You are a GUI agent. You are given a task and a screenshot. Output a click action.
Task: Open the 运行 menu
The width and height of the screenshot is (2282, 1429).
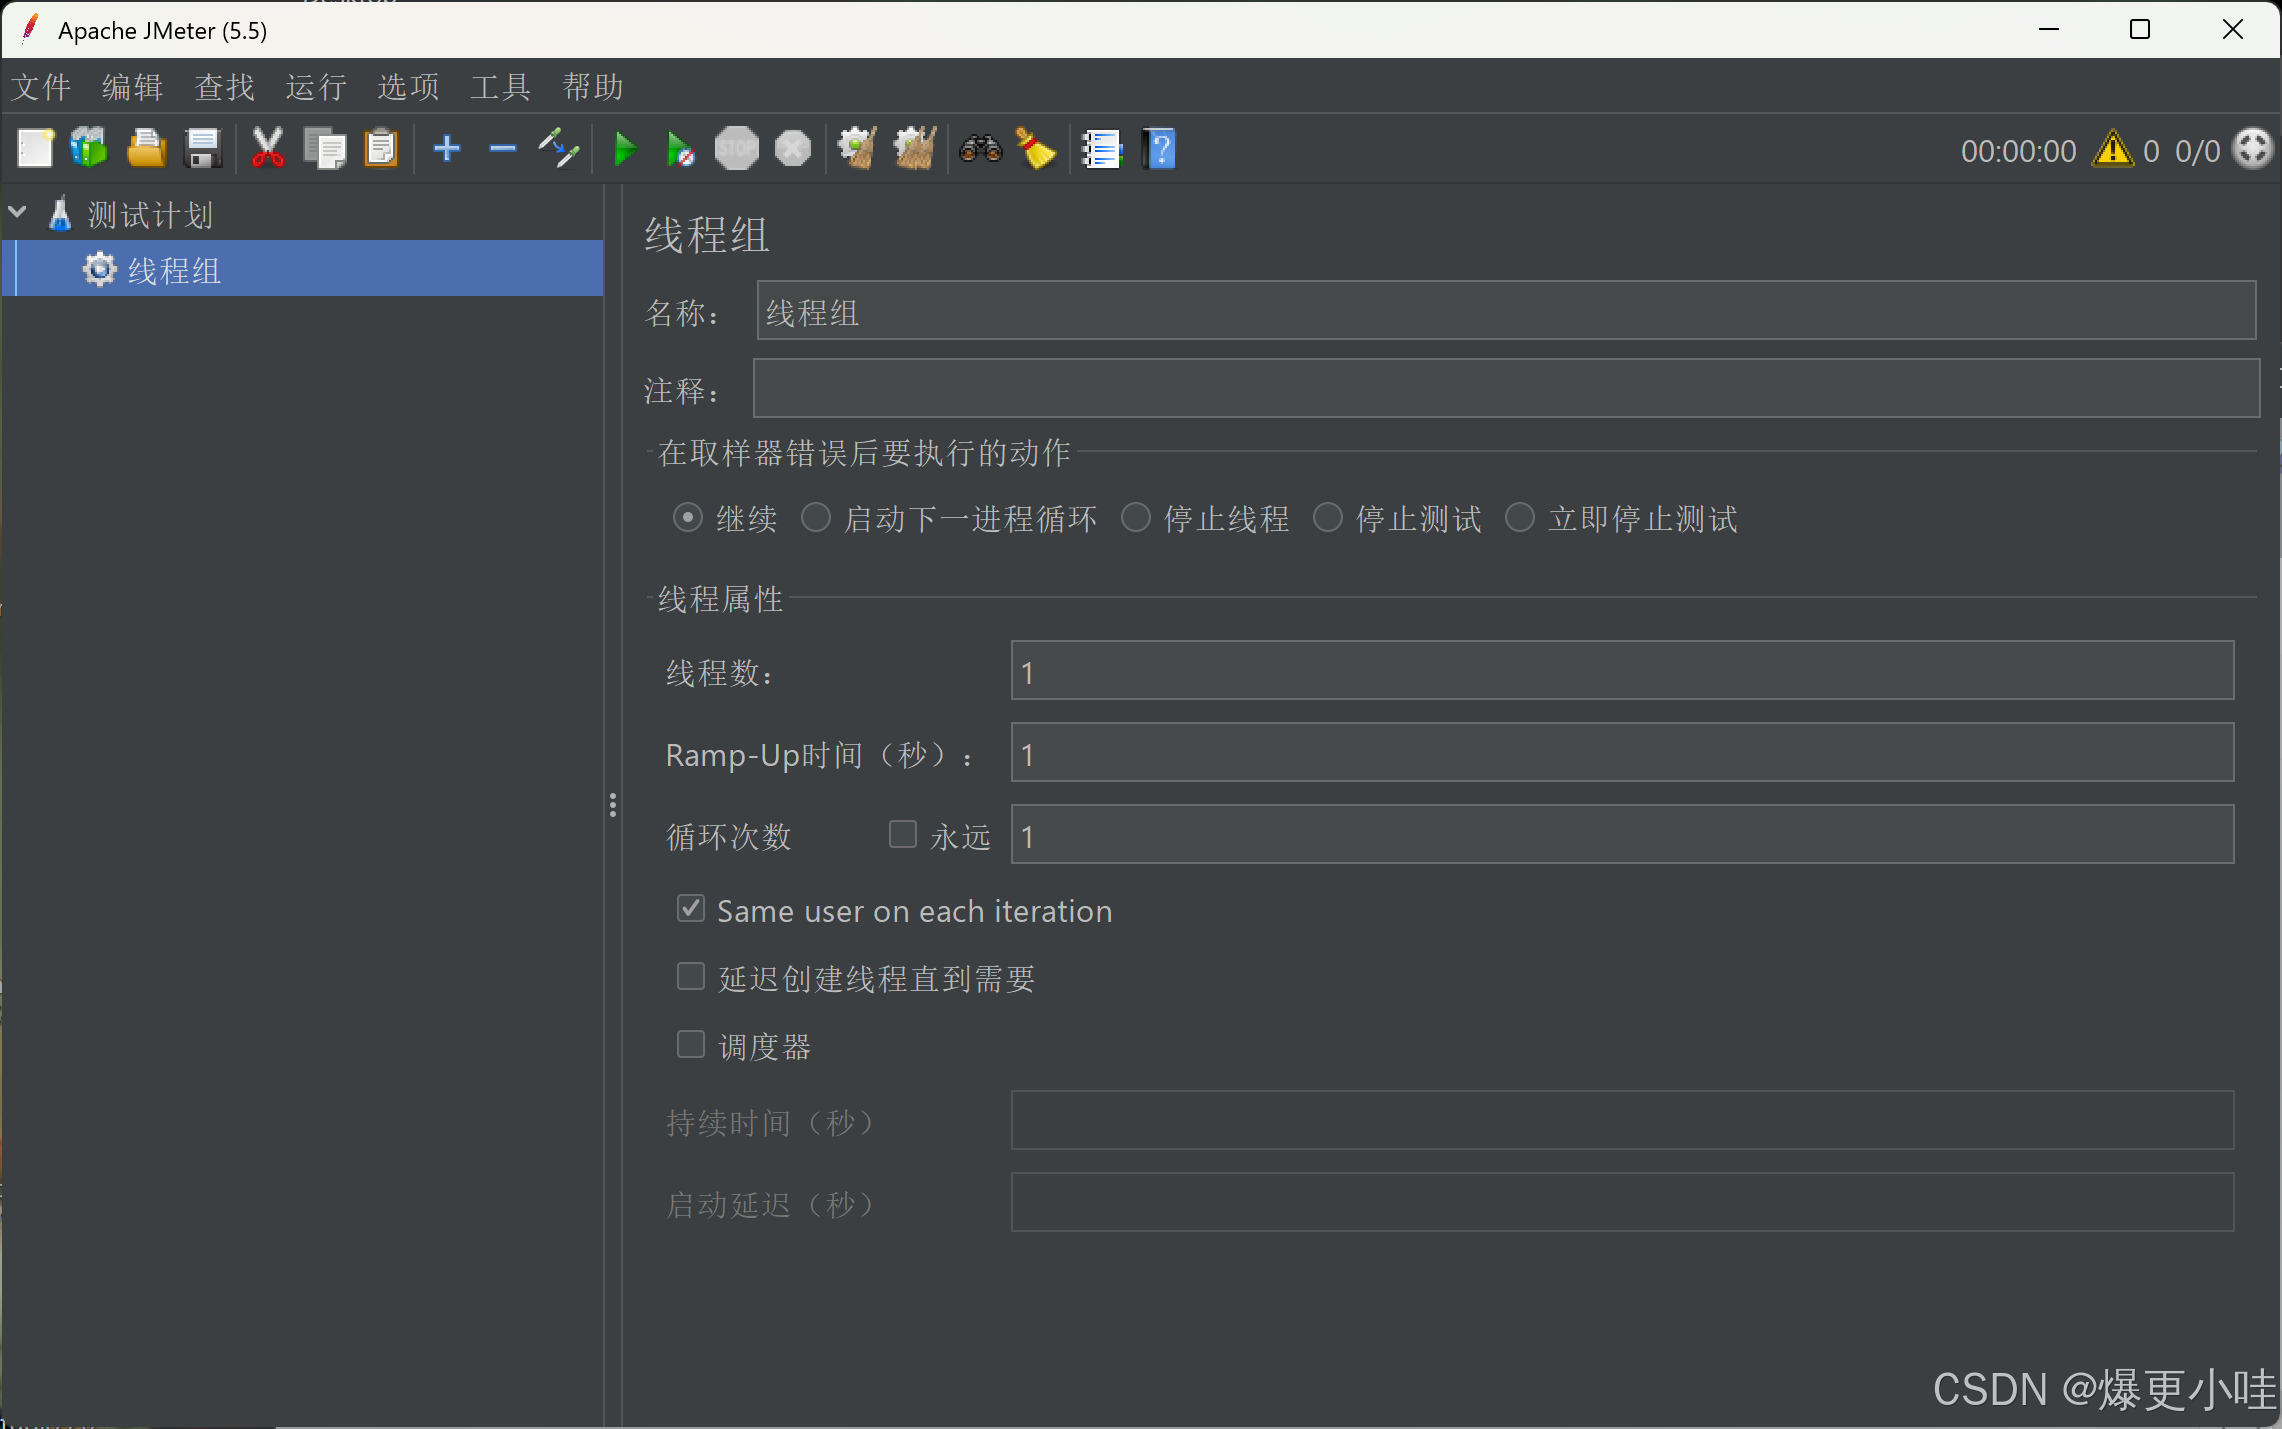pyautogui.click(x=316, y=87)
